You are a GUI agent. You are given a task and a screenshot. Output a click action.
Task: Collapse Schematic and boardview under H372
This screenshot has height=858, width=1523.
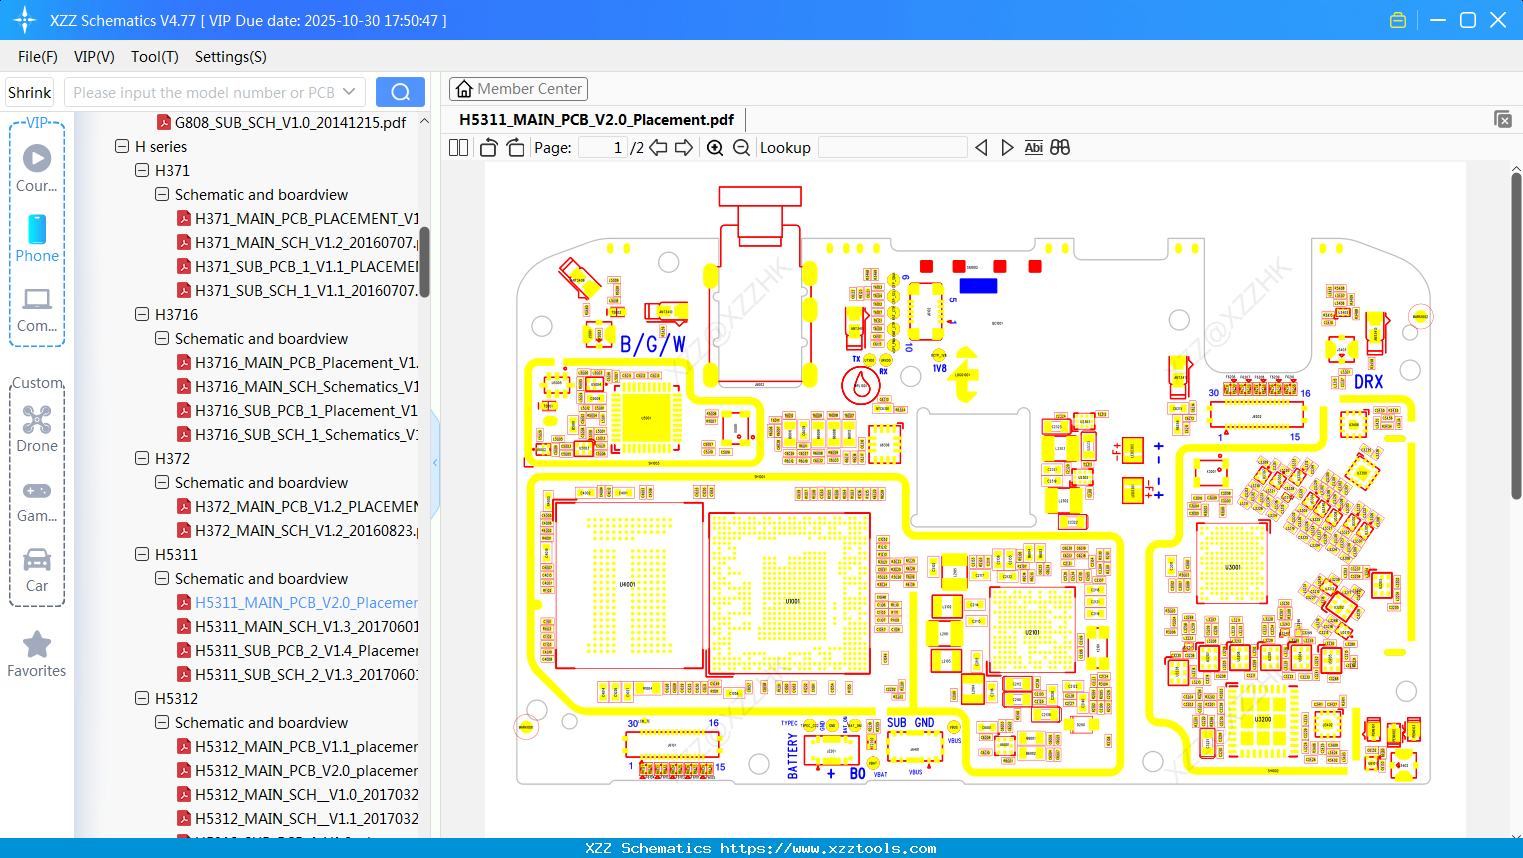pos(161,482)
